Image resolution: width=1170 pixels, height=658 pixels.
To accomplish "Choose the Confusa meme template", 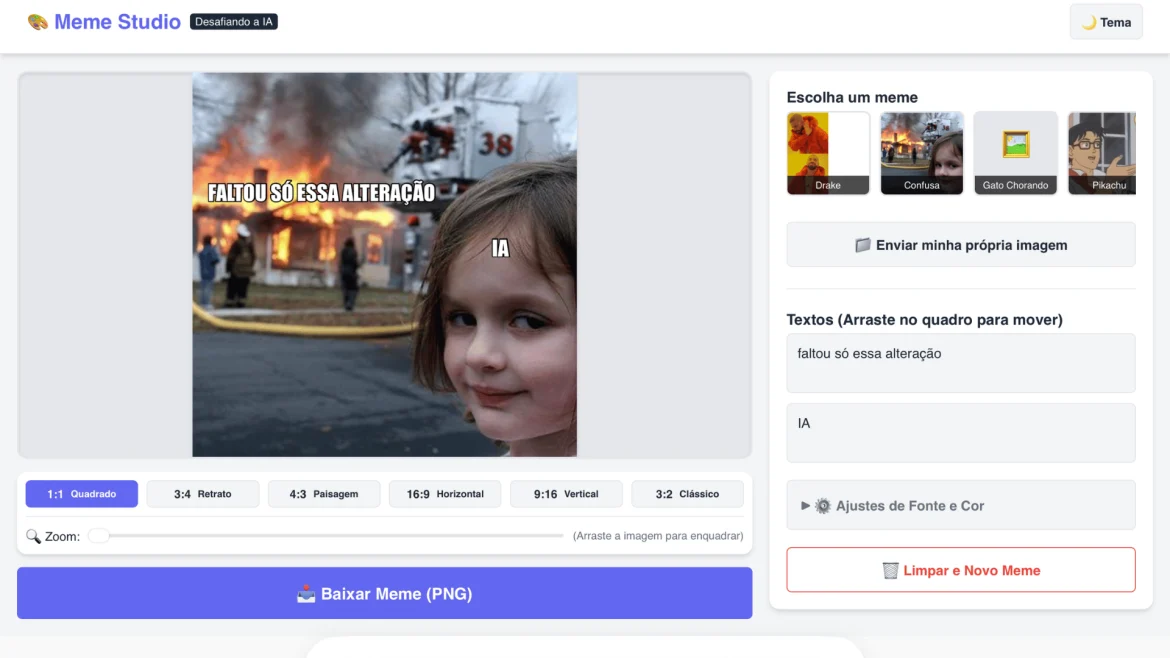I will tap(922, 153).
